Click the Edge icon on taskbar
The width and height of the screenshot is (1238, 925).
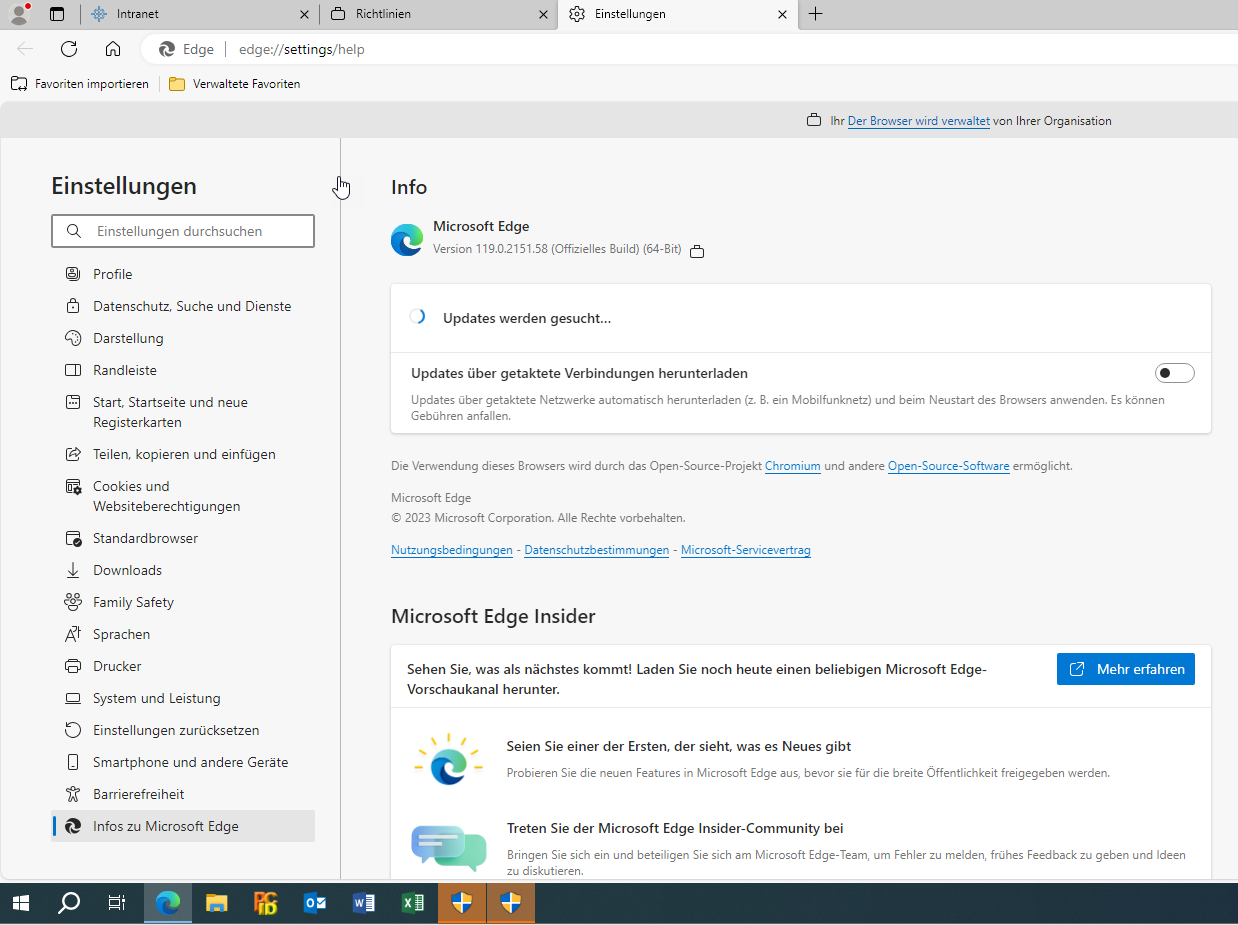(167, 903)
